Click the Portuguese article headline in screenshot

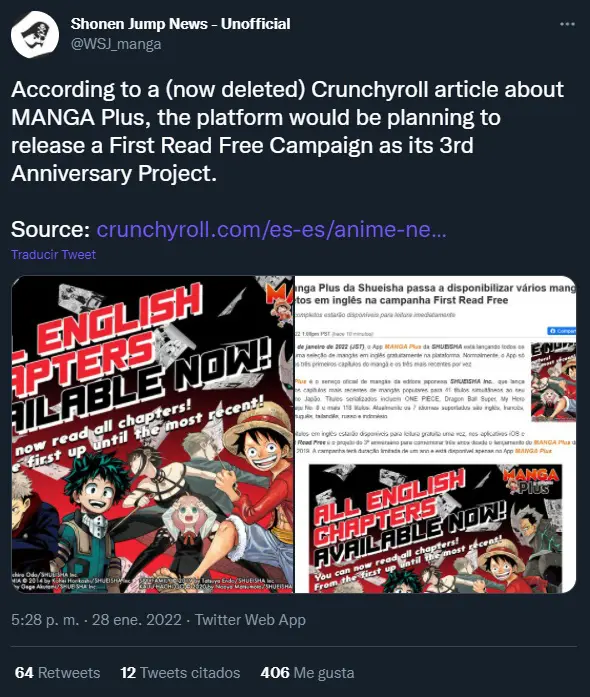(x=435, y=294)
